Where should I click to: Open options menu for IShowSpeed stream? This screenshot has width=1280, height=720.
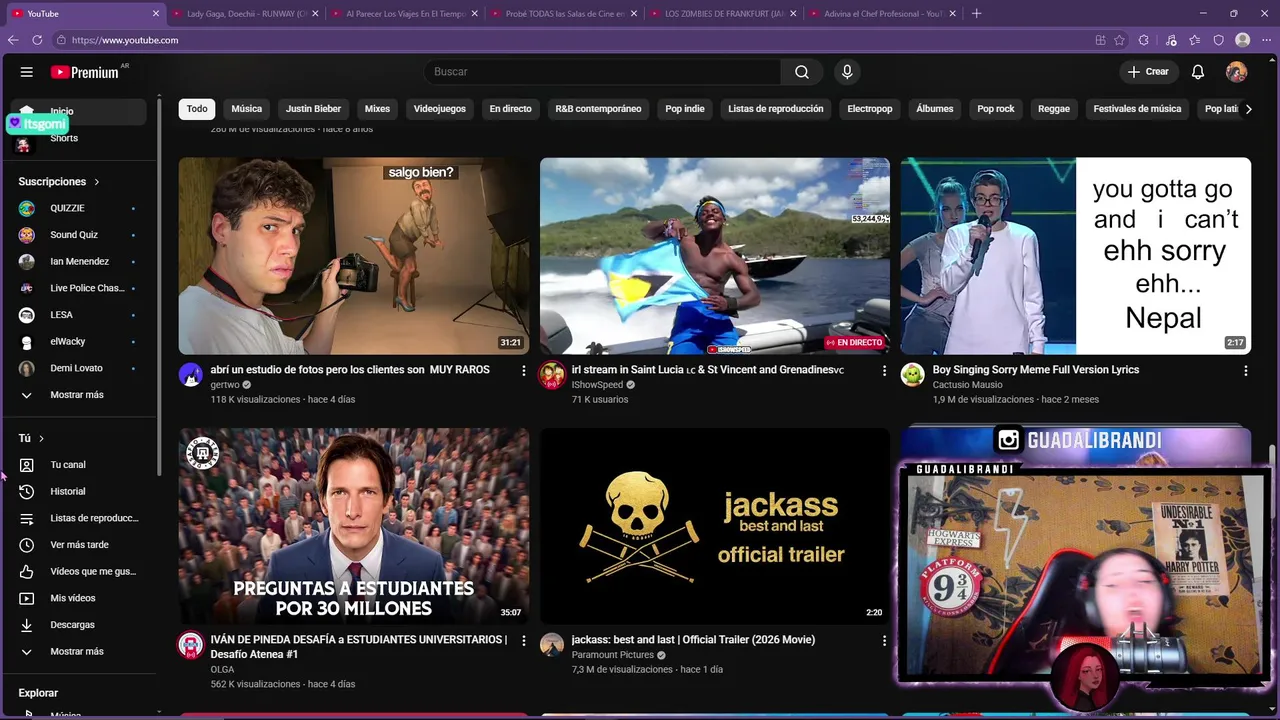pos(884,370)
